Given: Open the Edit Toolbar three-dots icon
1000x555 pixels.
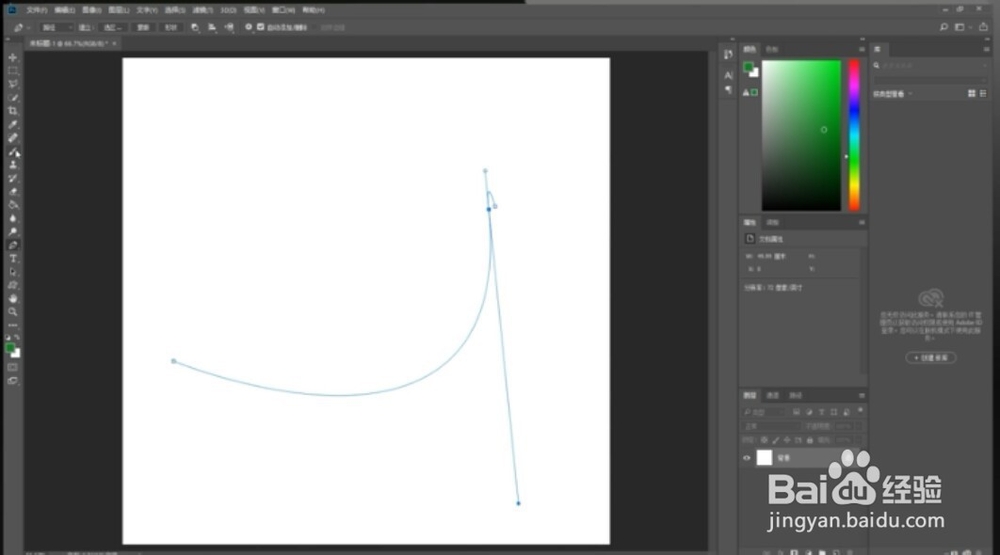Looking at the screenshot, I should click(x=13, y=325).
